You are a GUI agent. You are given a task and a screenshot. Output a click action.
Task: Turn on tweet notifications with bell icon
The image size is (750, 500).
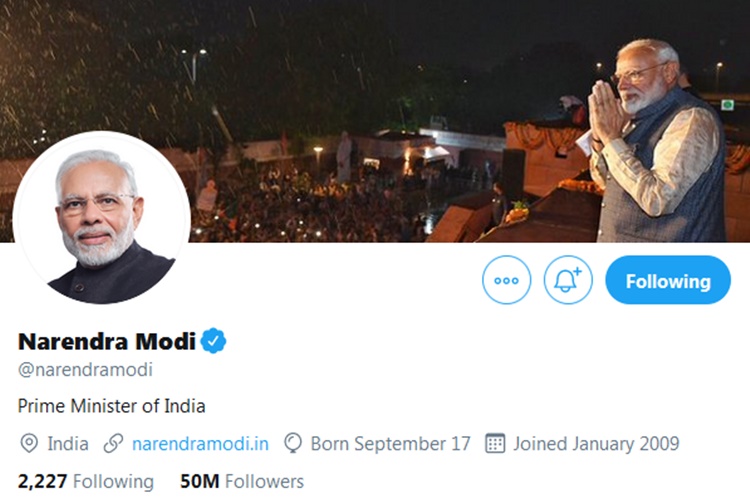[x=568, y=280]
